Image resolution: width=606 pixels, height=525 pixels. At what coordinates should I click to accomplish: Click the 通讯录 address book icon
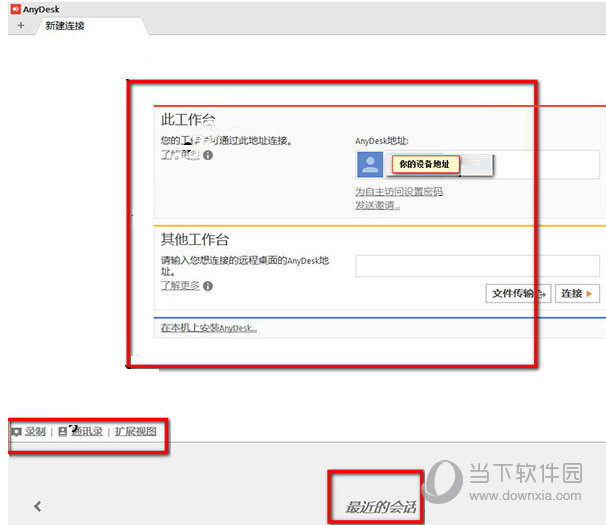(63, 431)
